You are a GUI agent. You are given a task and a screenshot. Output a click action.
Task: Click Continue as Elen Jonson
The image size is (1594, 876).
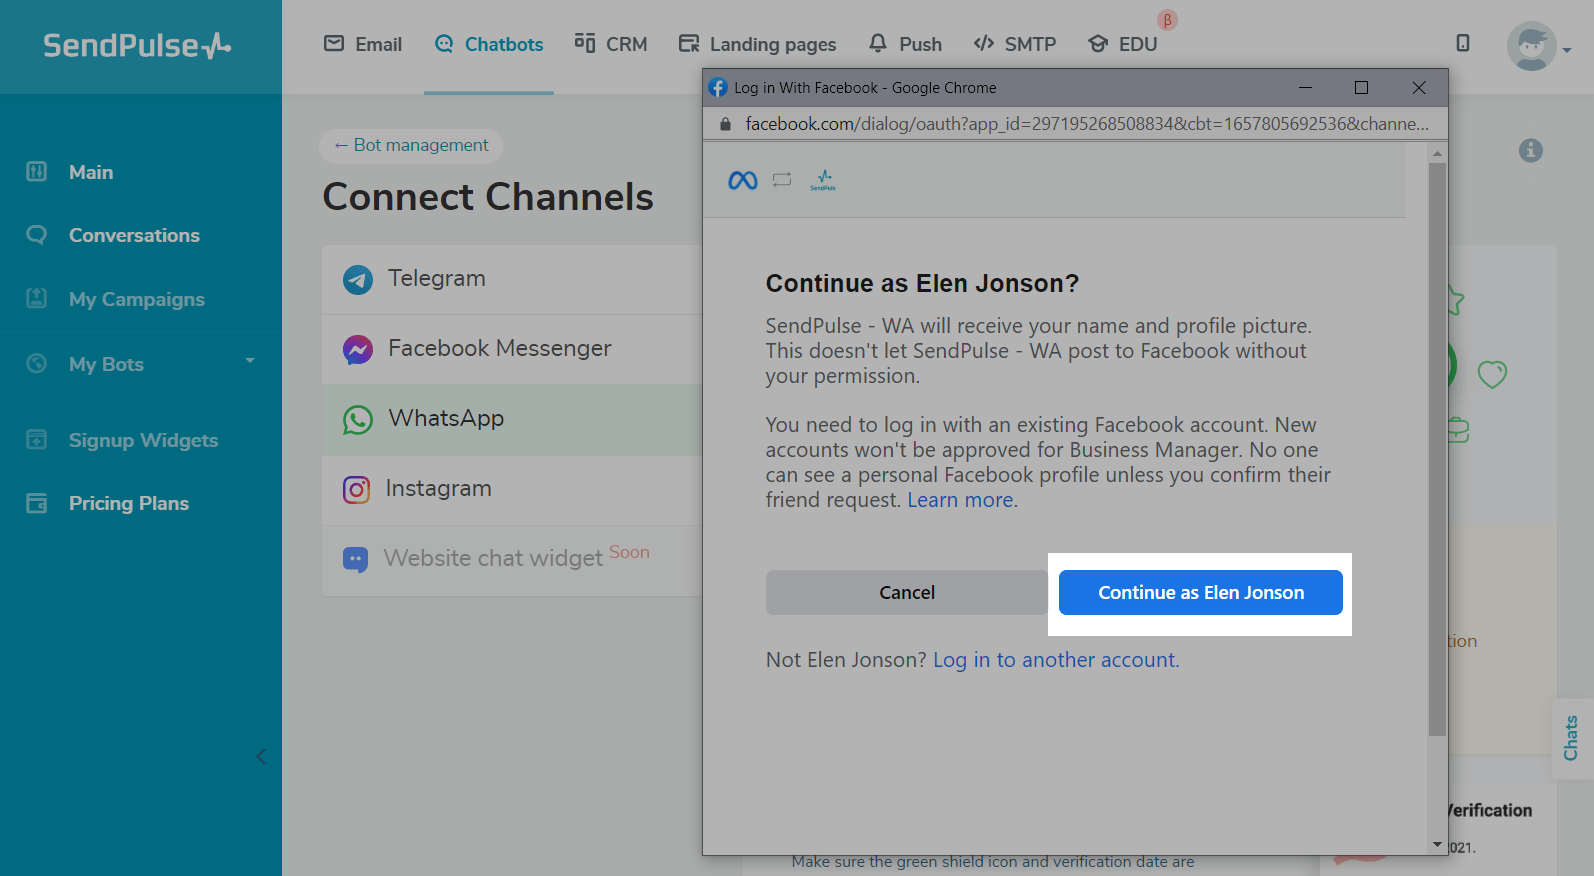click(1201, 592)
